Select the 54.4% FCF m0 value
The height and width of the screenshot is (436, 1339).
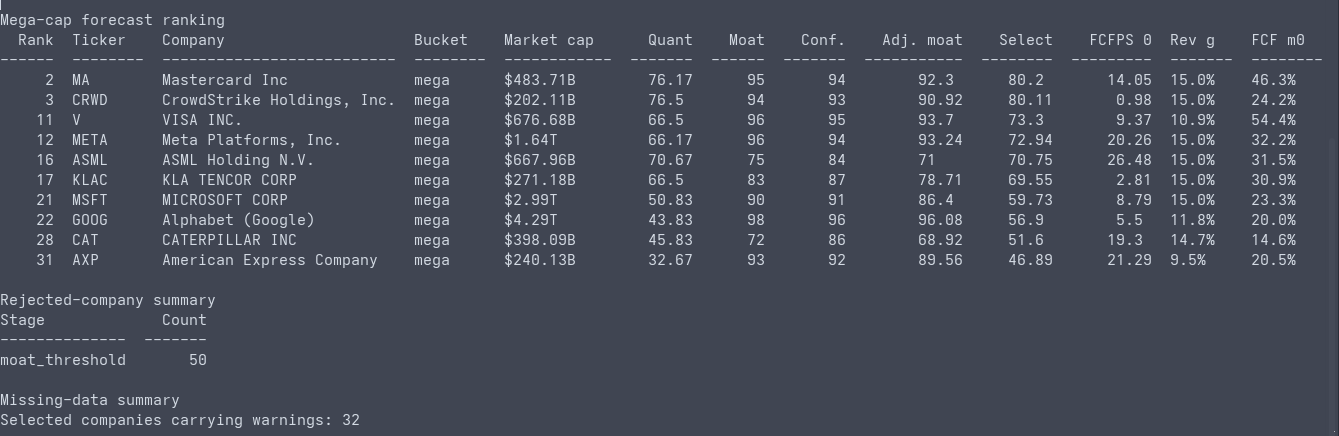pos(1273,120)
